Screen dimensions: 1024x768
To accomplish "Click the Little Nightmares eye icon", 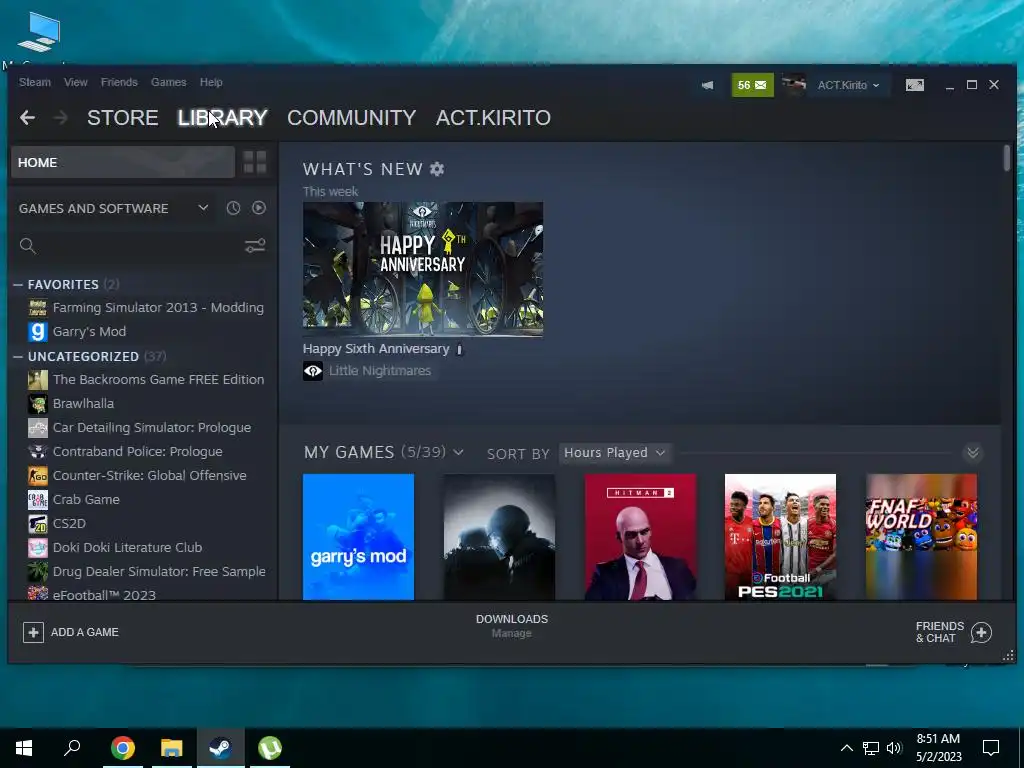I will (x=313, y=371).
